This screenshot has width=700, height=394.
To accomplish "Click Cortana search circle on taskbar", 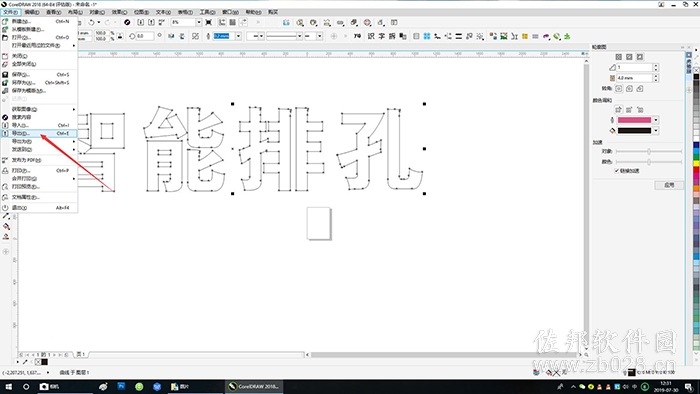I will point(26,387).
